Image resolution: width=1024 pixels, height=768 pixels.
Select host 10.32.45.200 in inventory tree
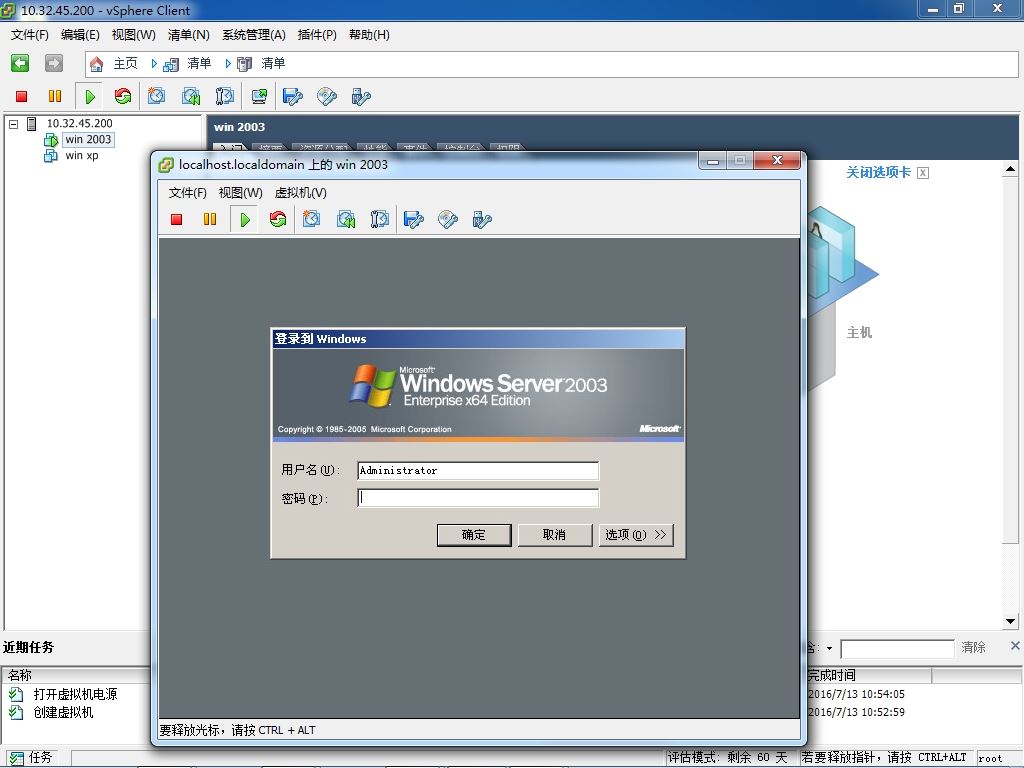point(79,123)
